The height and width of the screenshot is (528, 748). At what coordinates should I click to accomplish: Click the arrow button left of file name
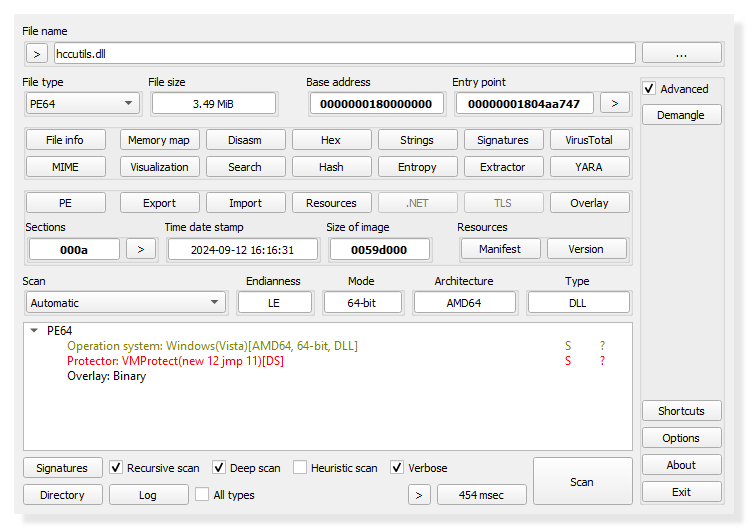(35, 53)
